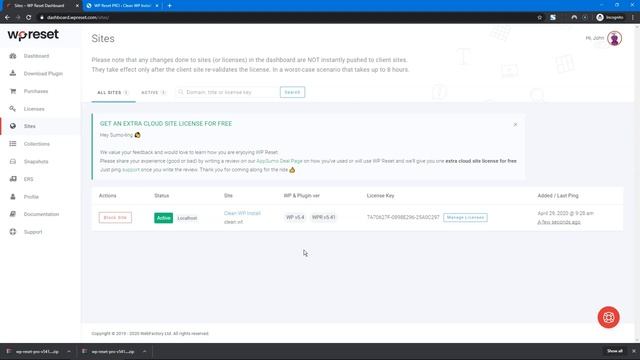Select Sites globe icon in sidebar
This screenshot has width=640, height=360.
coord(13,126)
